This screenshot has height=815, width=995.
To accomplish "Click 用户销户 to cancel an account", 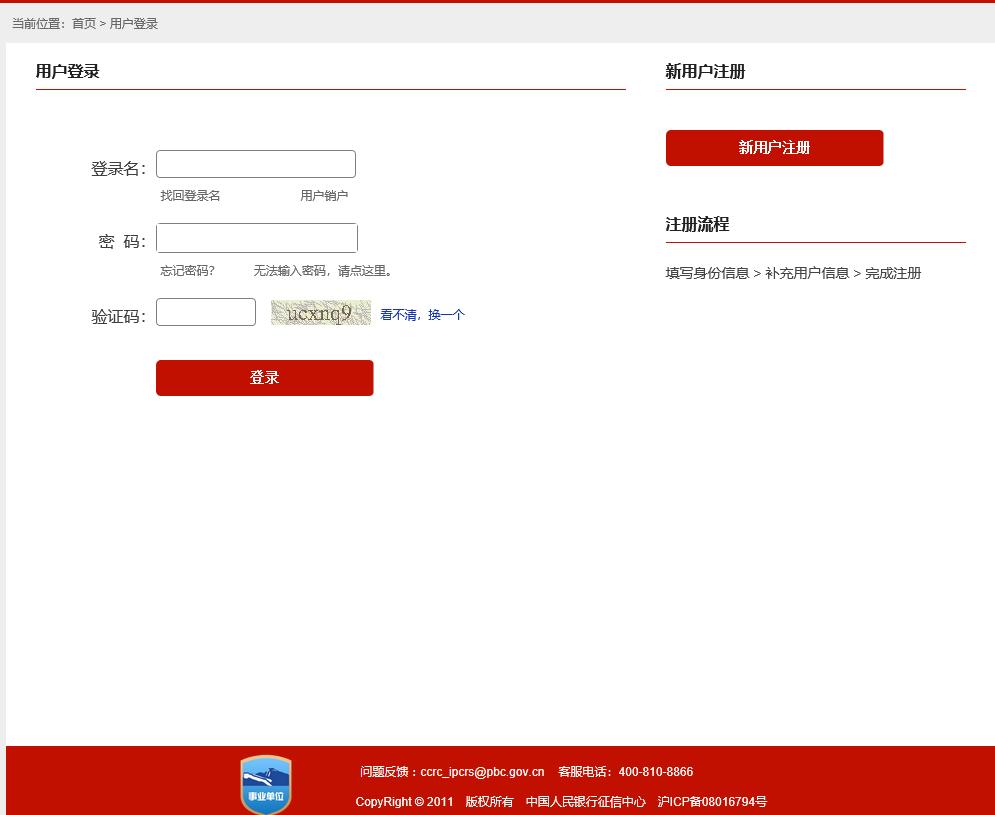I will [324, 195].
